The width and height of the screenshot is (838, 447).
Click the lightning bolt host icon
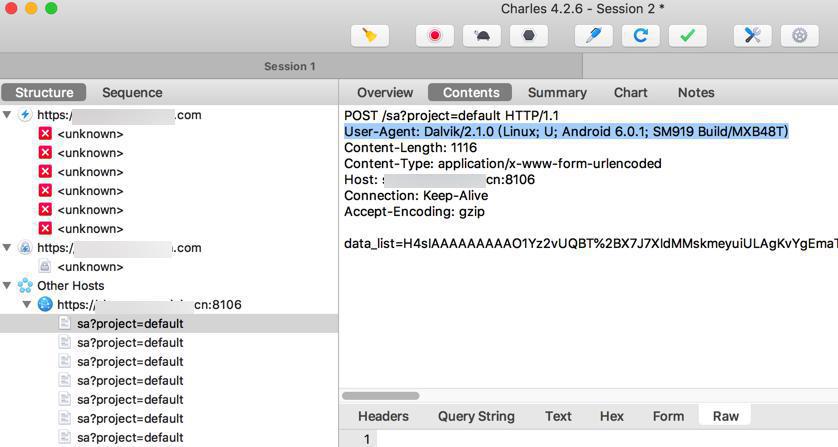[x=25, y=115]
